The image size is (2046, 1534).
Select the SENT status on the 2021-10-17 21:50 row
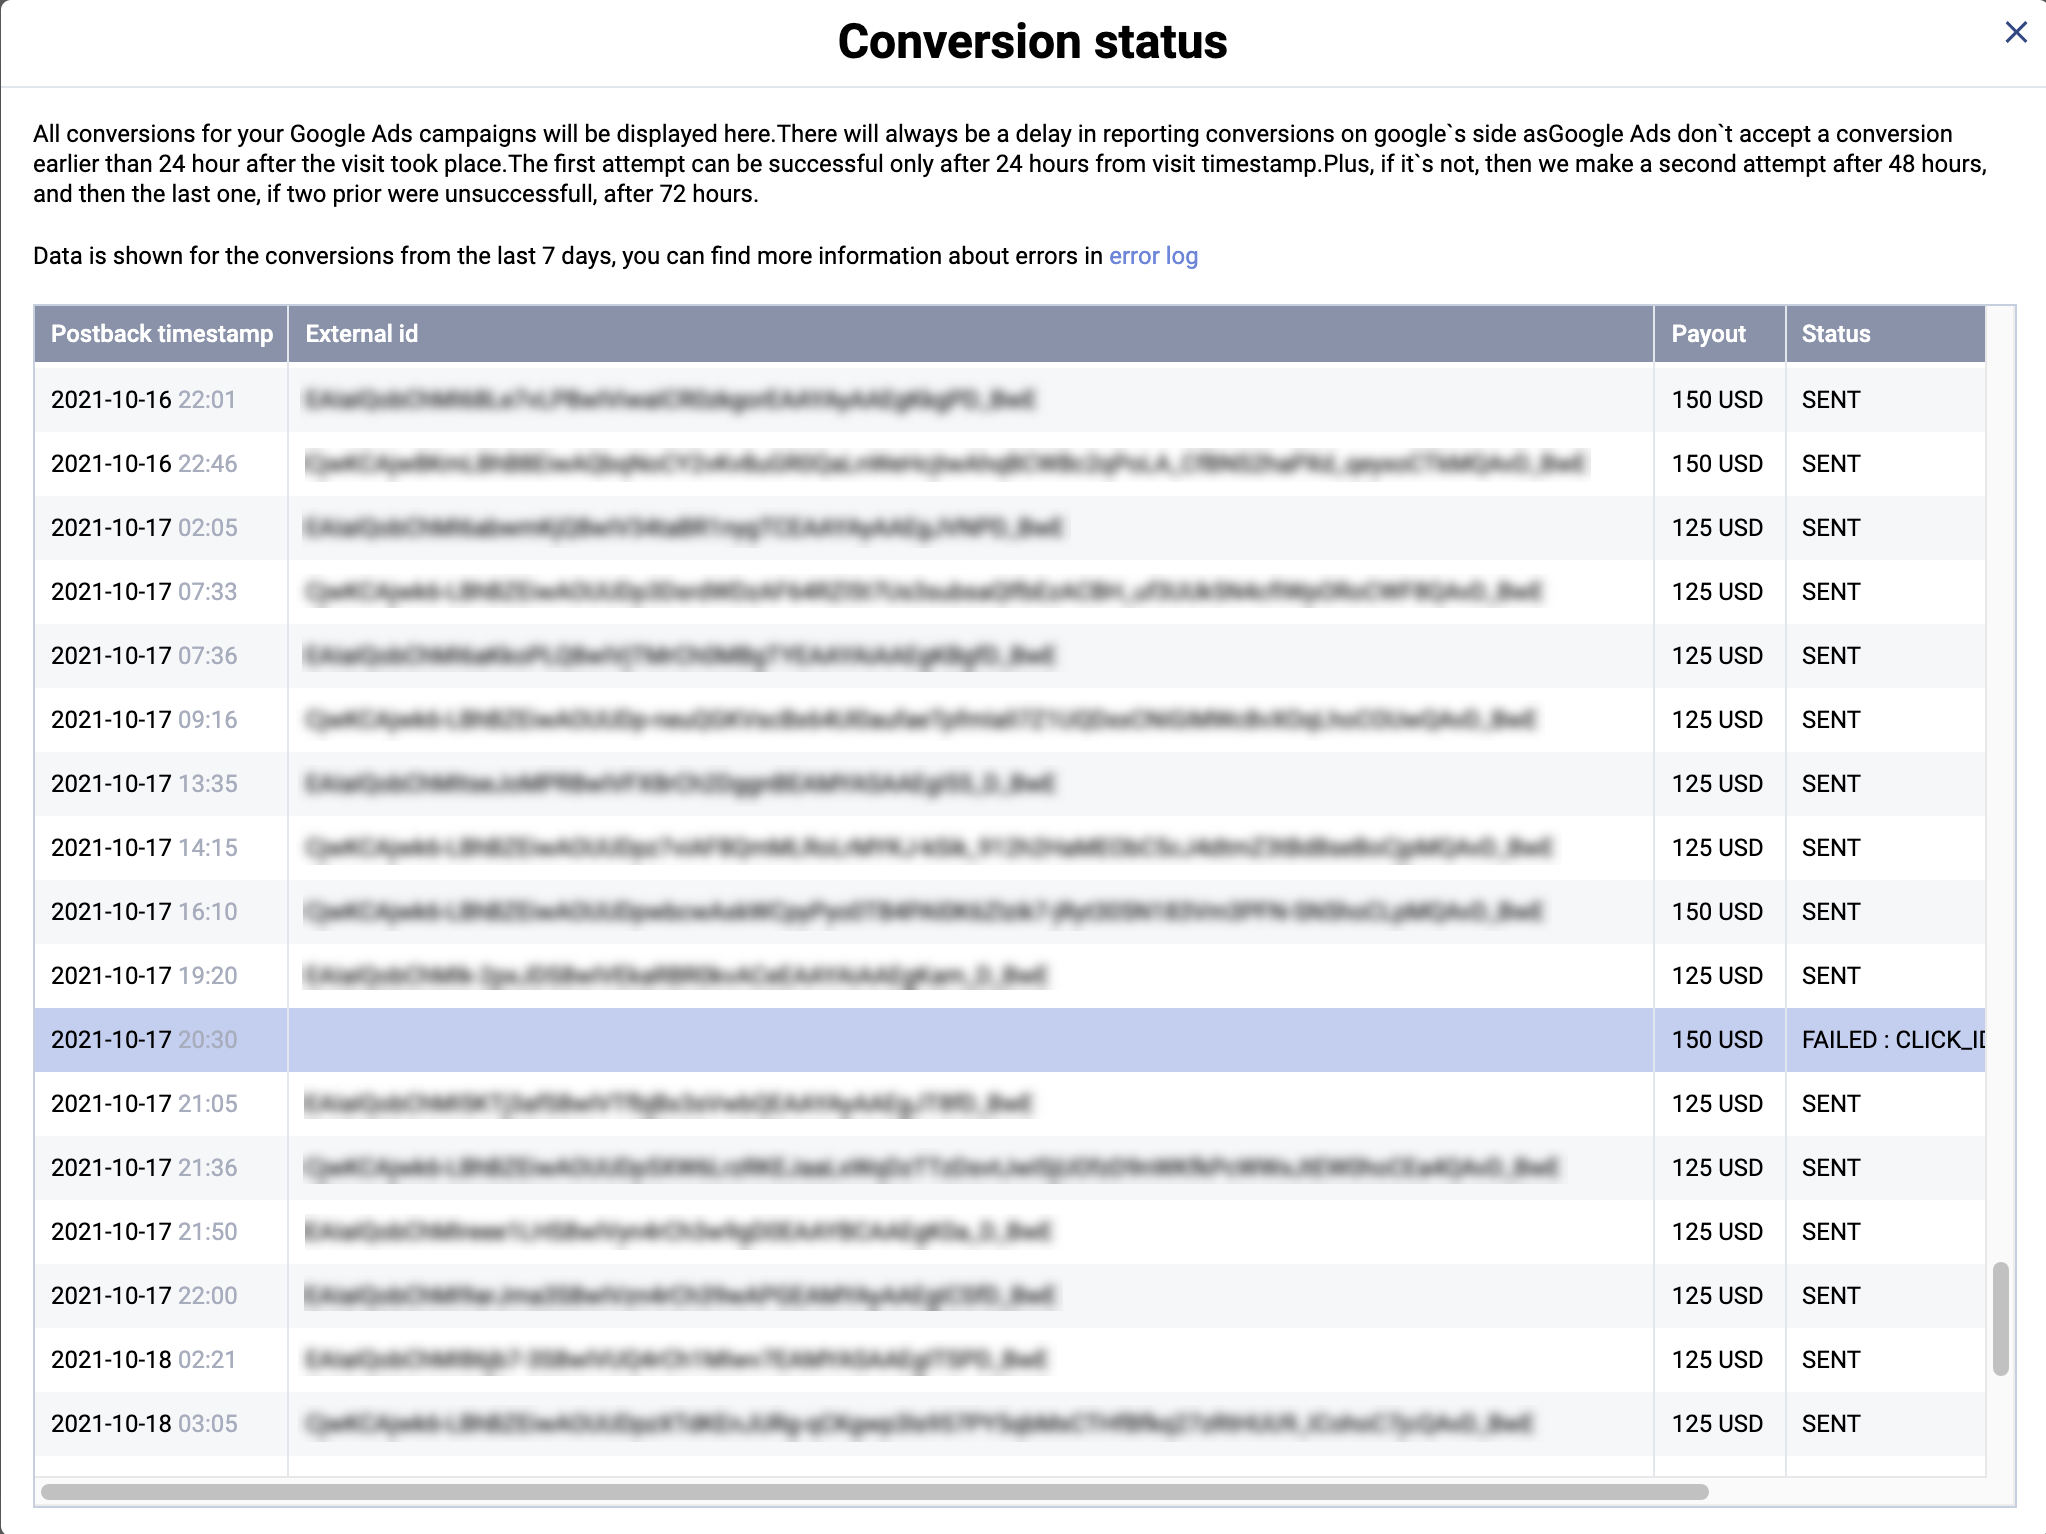(x=1830, y=1231)
